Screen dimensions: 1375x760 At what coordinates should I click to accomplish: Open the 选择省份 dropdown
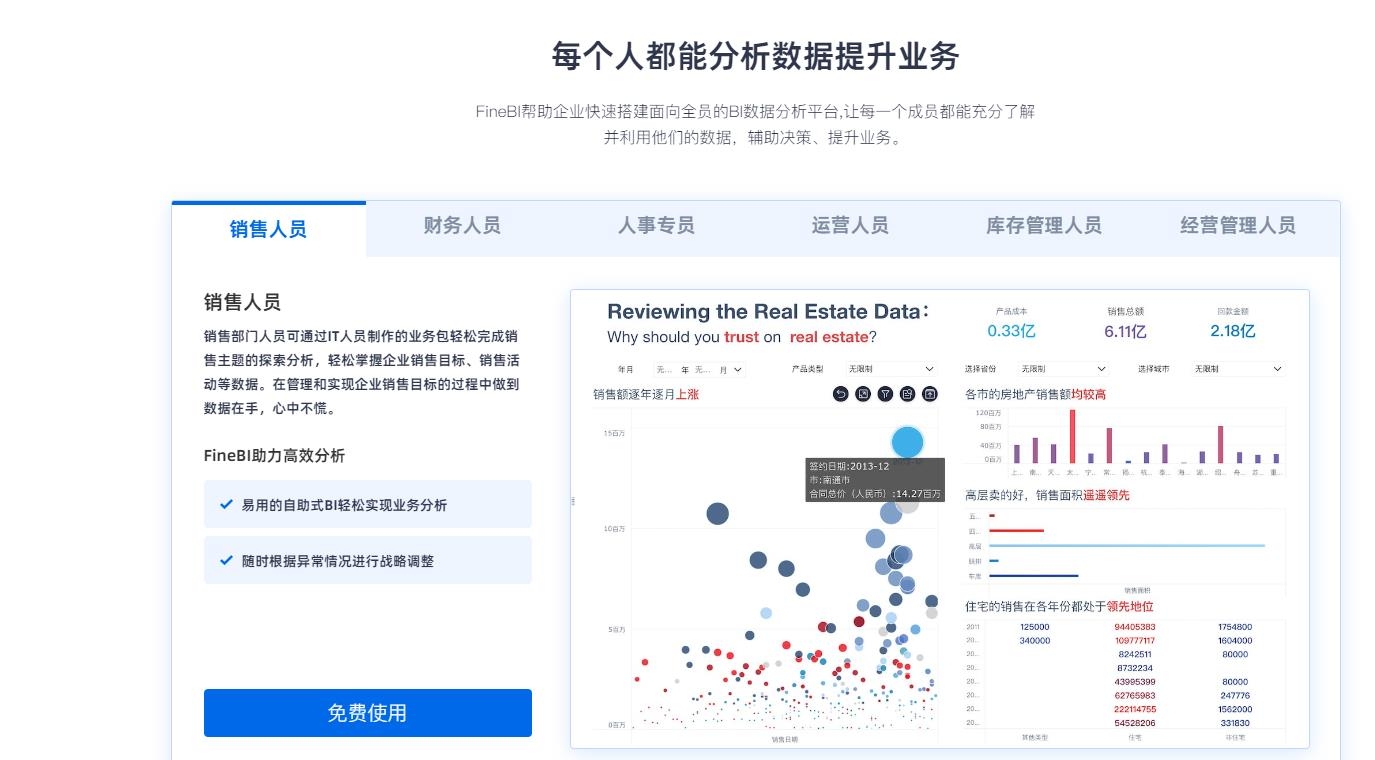click(x=1064, y=369)
